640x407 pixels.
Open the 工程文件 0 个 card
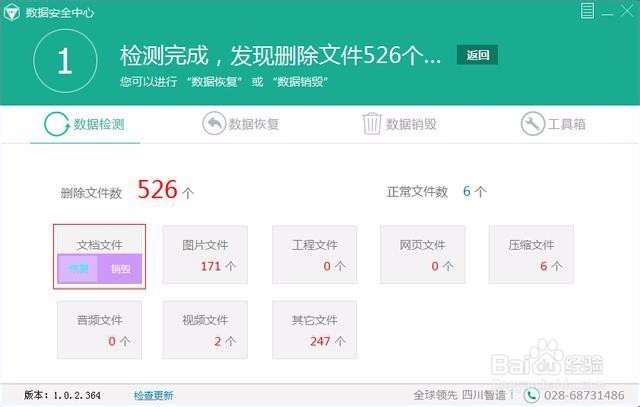point(314,254)
